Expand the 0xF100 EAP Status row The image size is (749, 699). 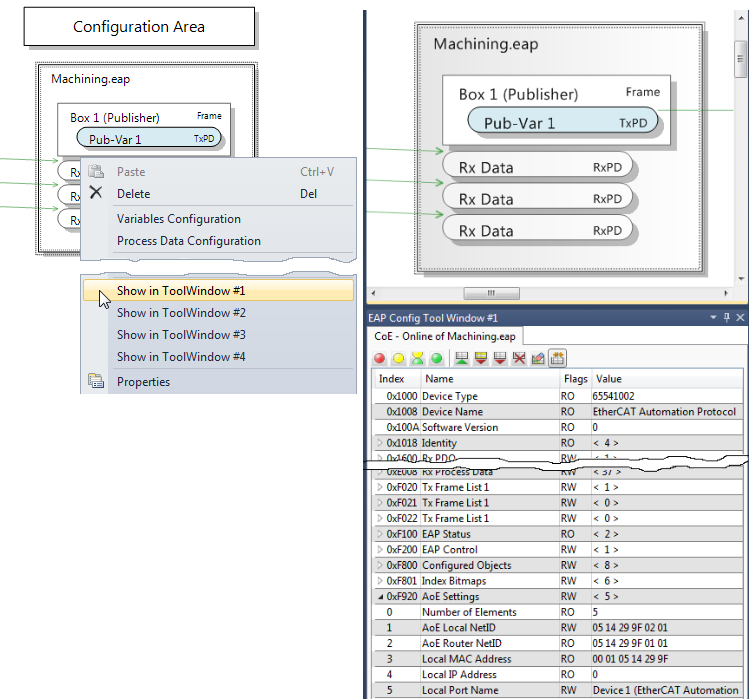[x=380, y=534]
